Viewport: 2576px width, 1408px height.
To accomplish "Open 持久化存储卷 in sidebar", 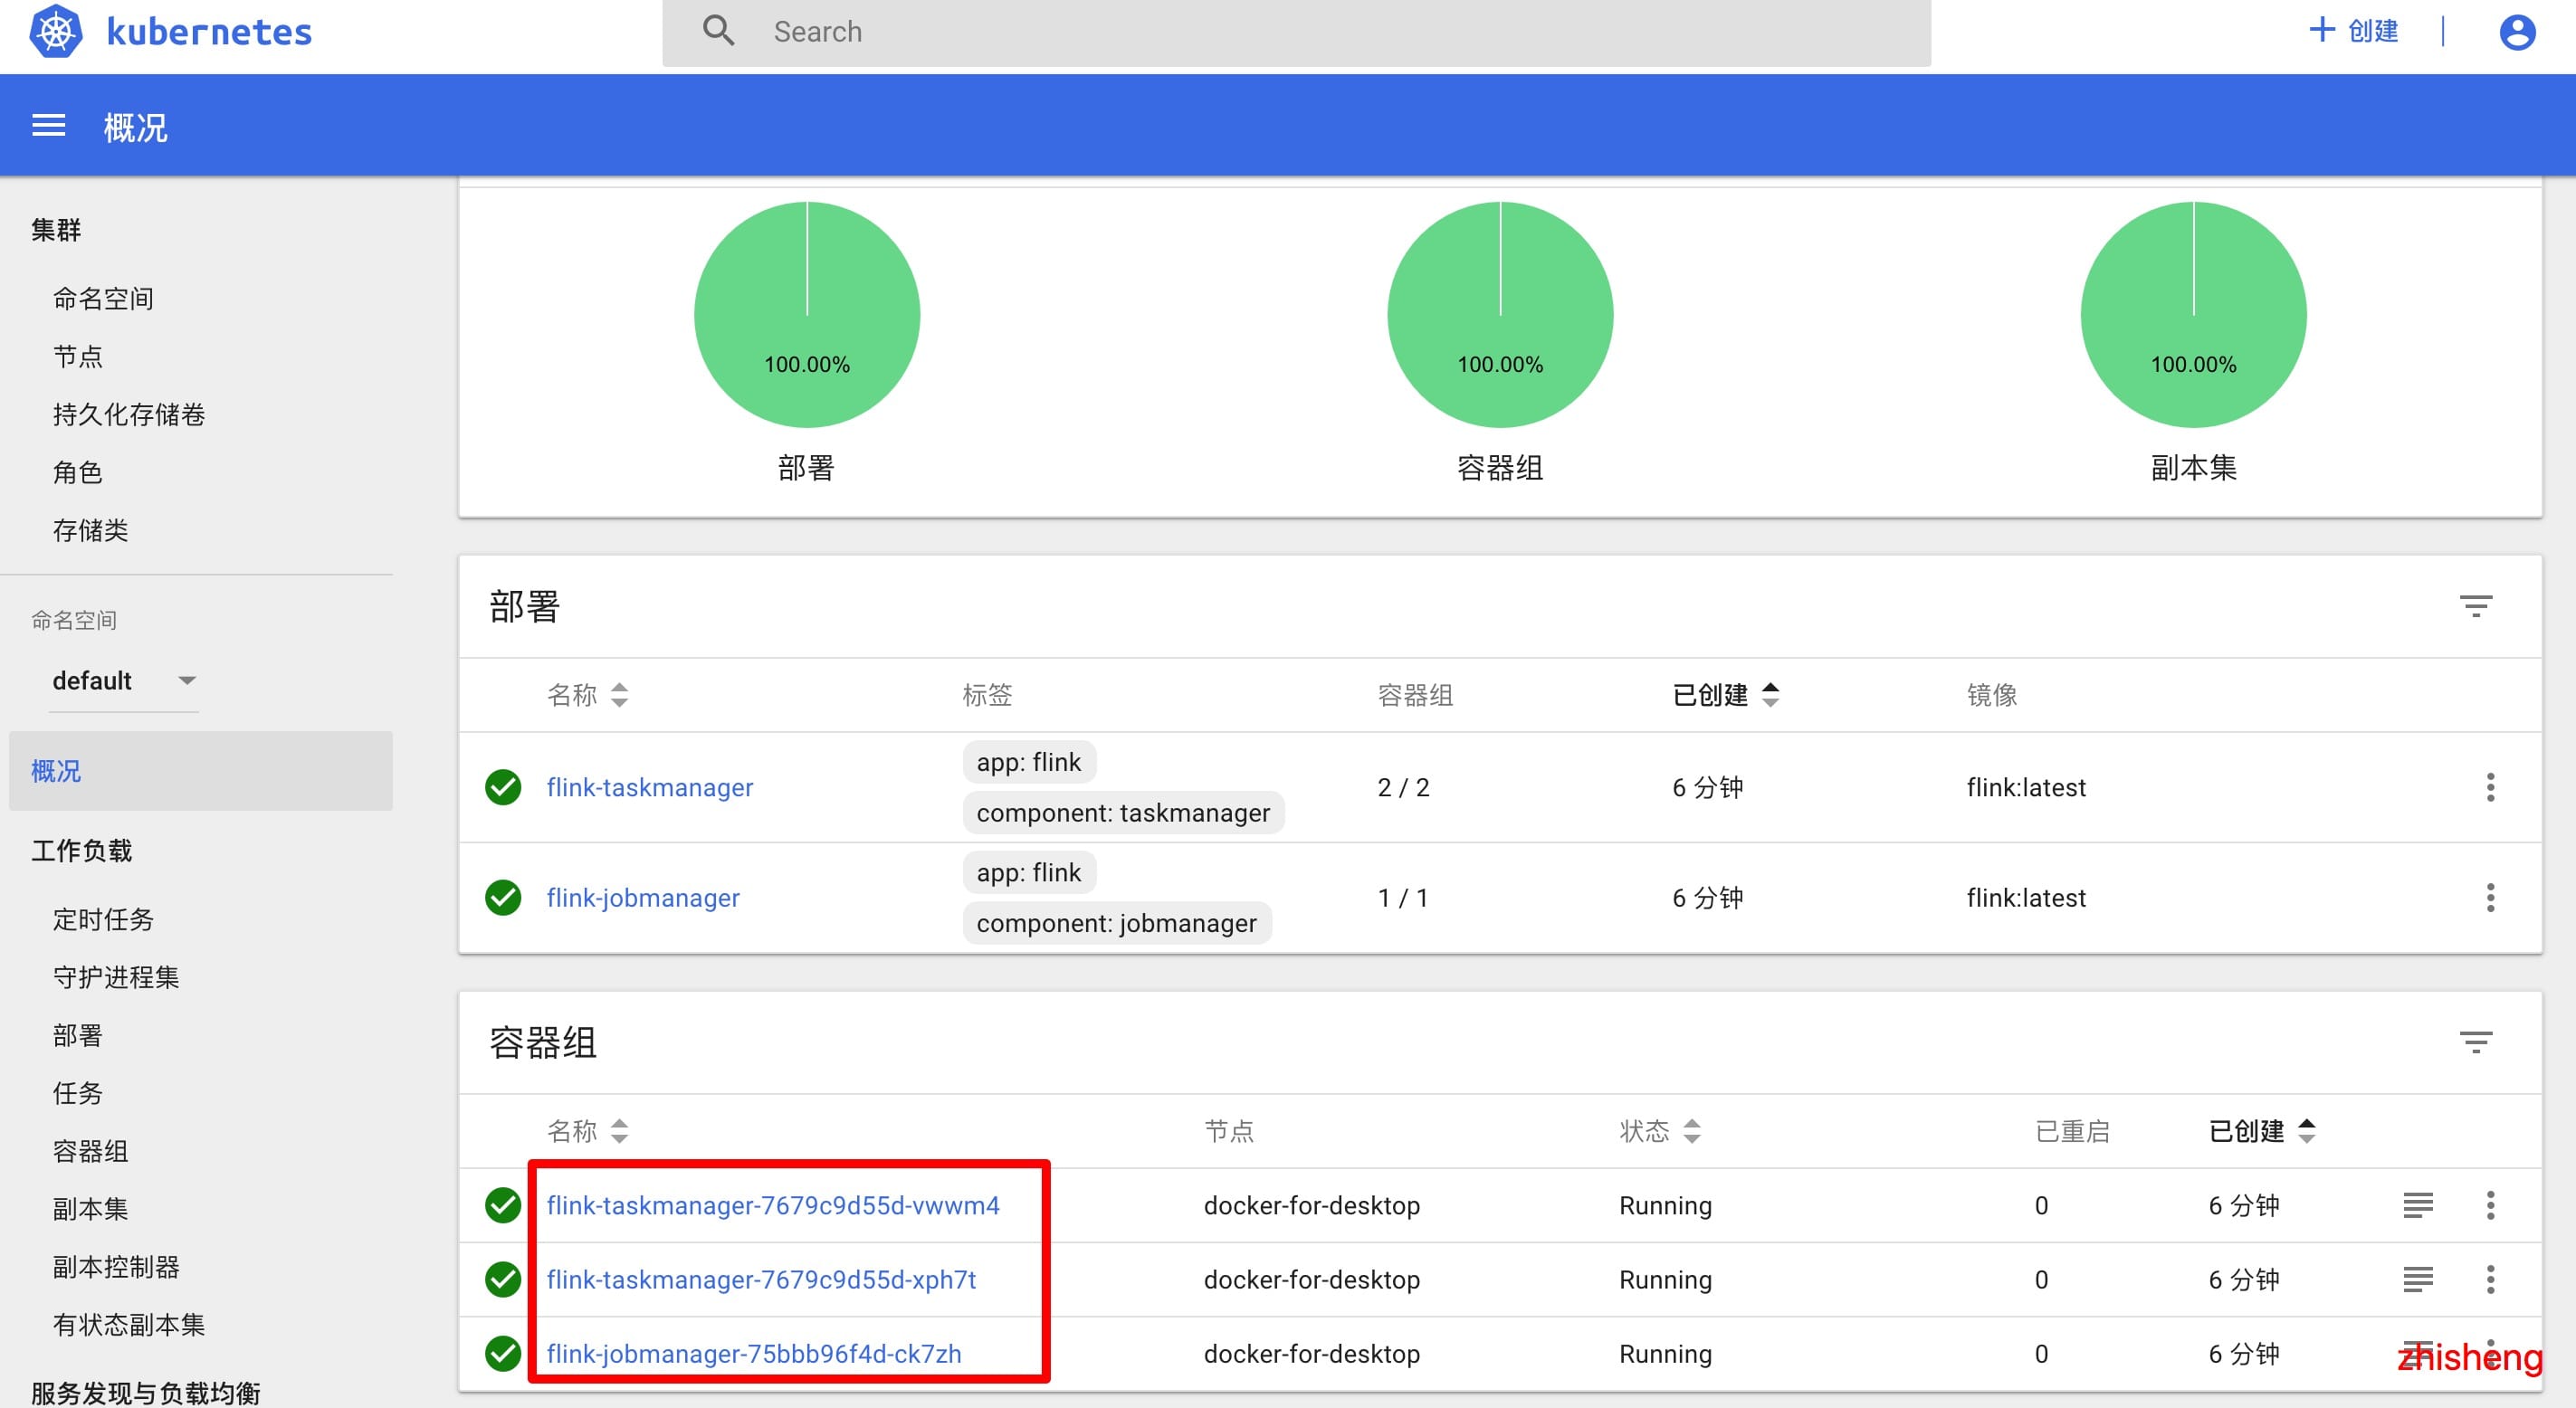I will (129, 414).
